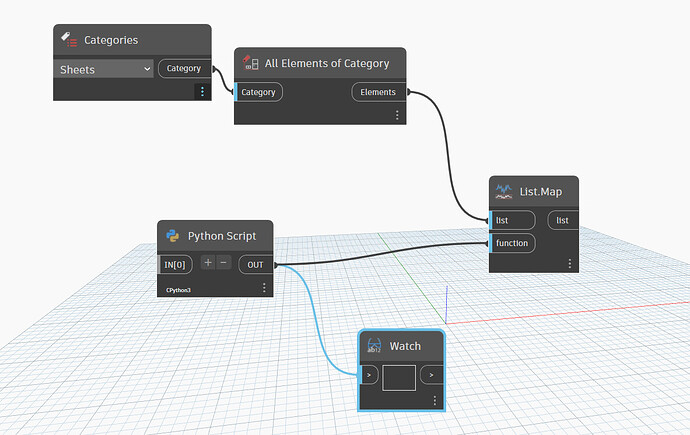Open the All Elements of Category options menu
The width and height of the screenshot is (690, 435).
tap(397, 115)
